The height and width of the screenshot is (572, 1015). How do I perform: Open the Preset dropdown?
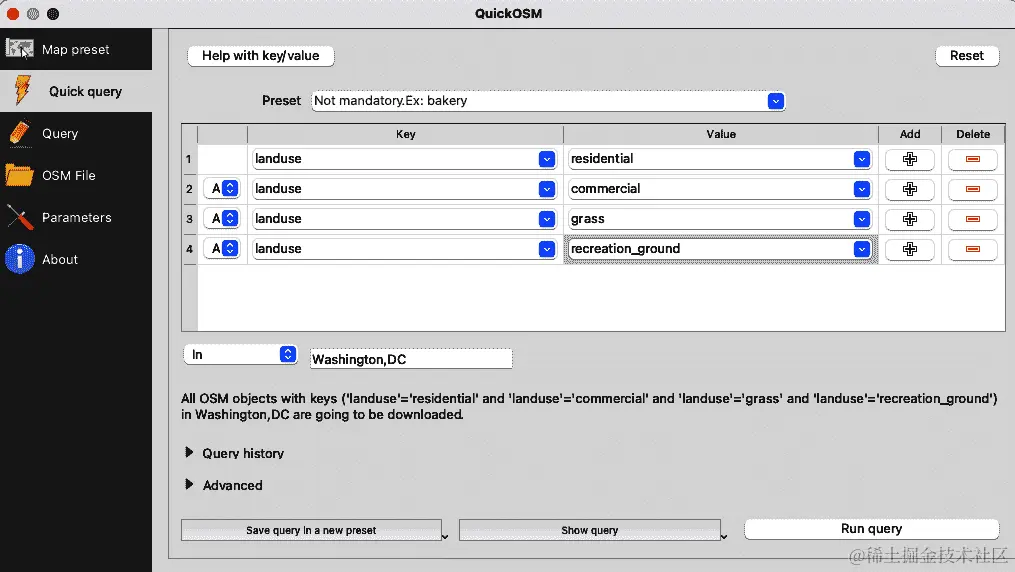point(775,101)
